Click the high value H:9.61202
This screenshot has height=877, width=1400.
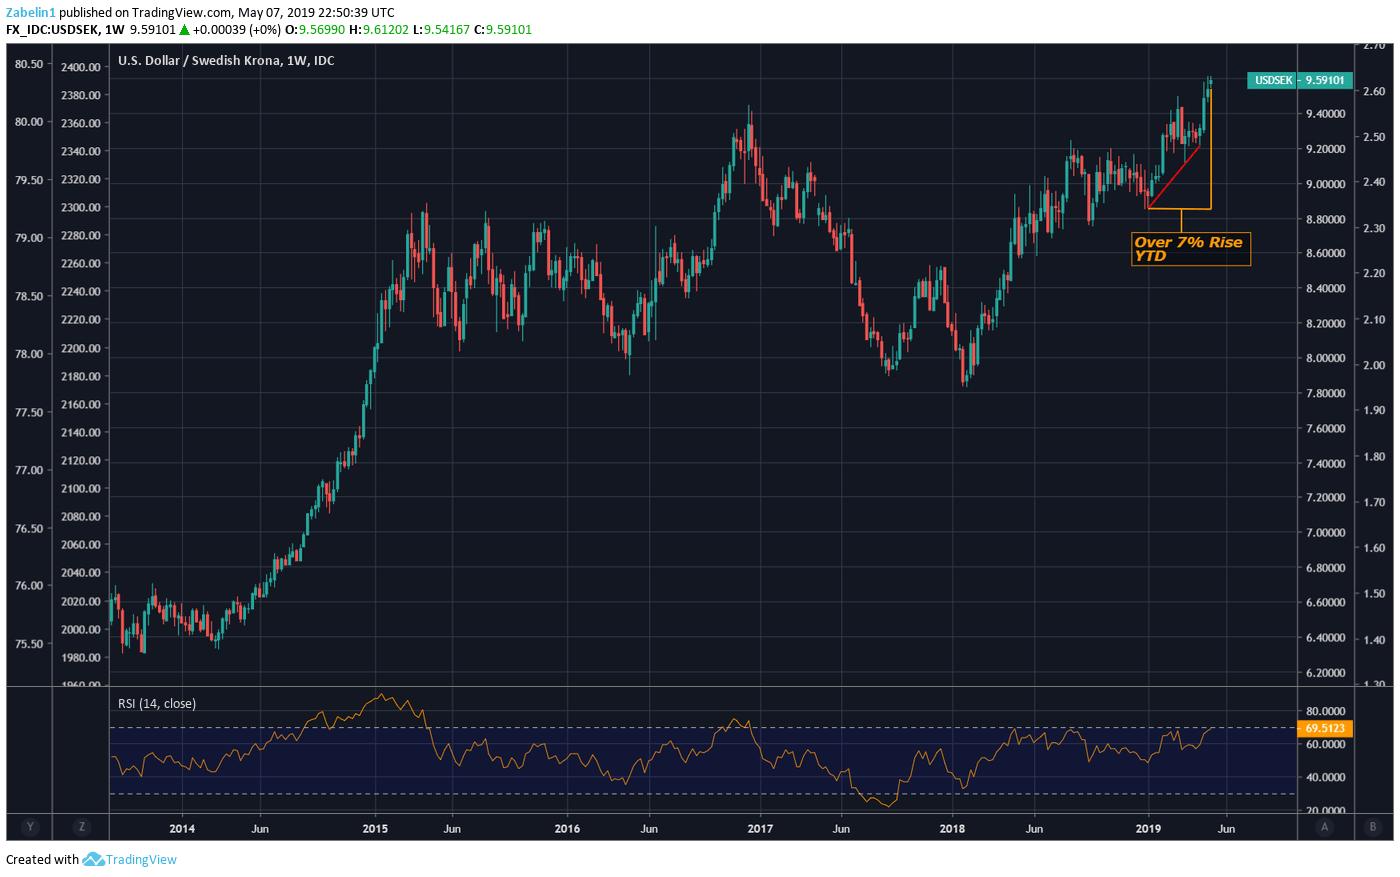379,29
